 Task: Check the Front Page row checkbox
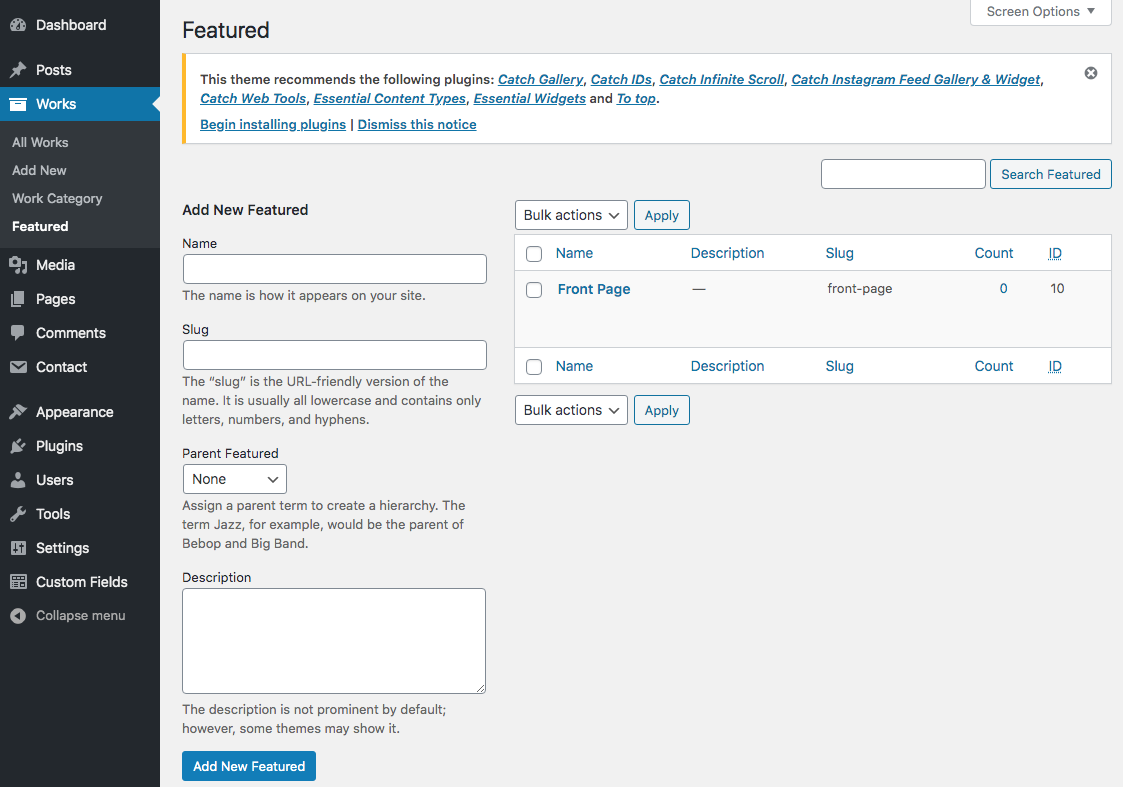(x=534, y=289)
